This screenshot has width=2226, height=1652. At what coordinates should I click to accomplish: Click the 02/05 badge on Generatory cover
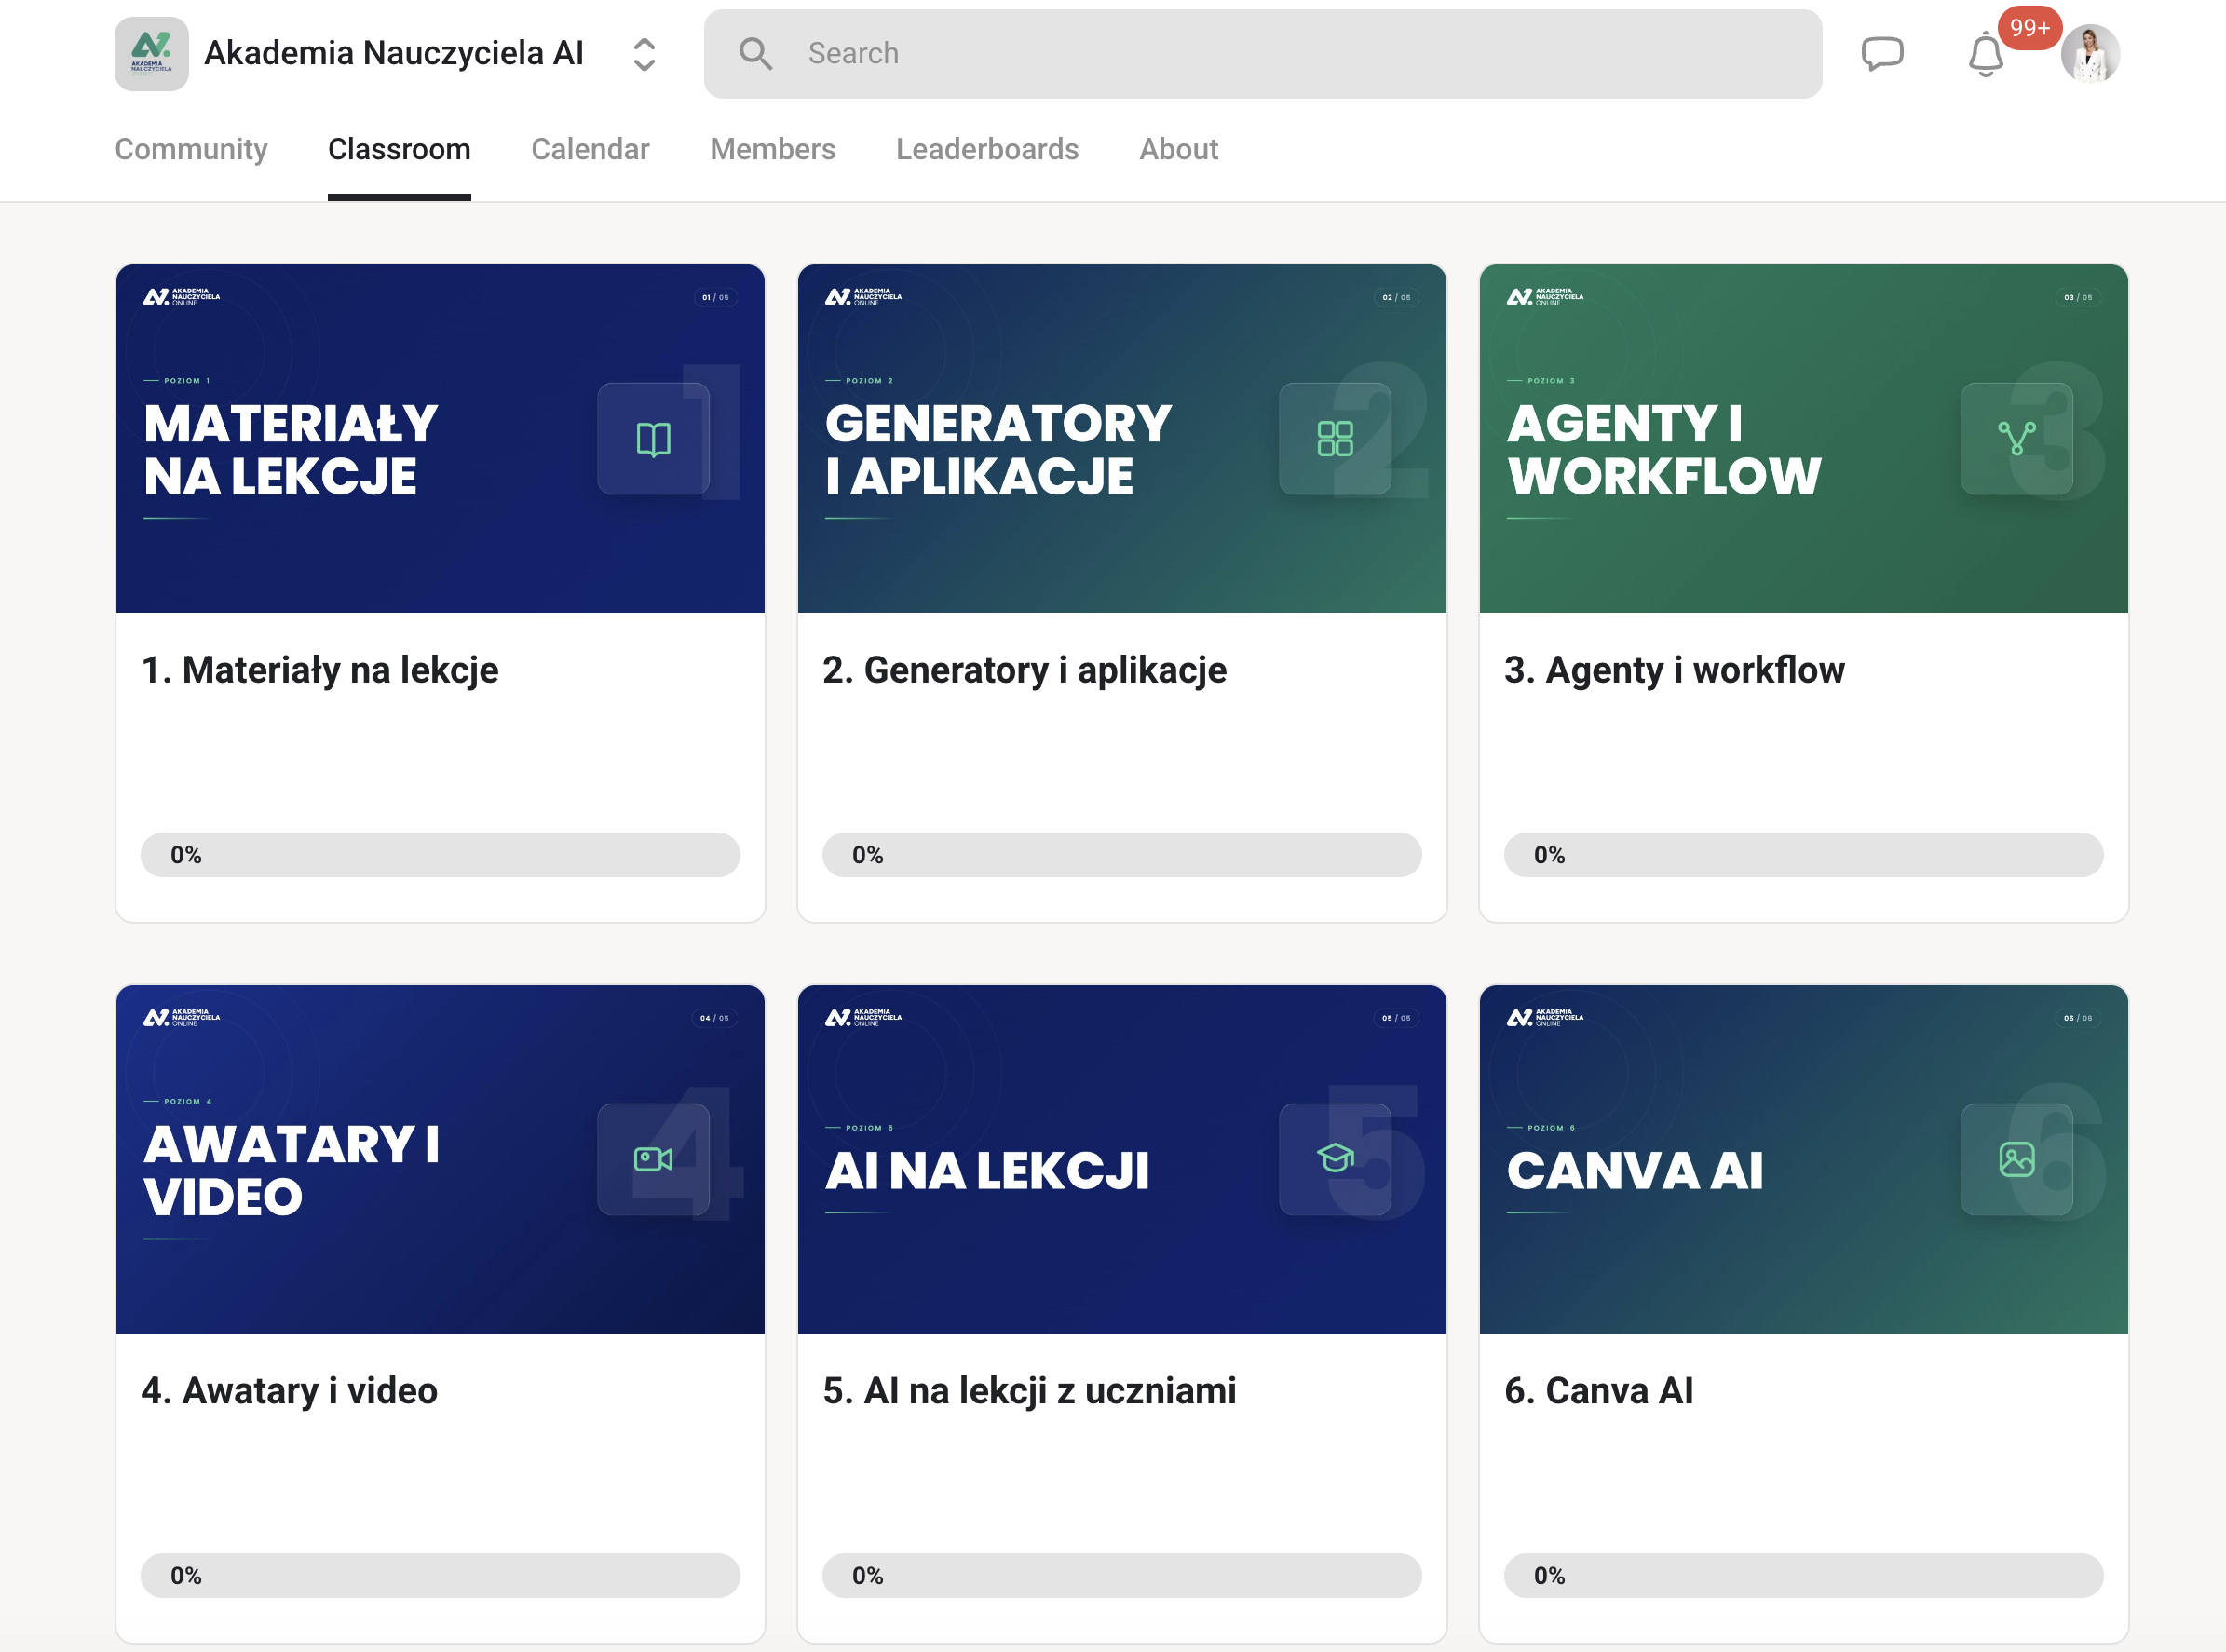coord(1396,297)
